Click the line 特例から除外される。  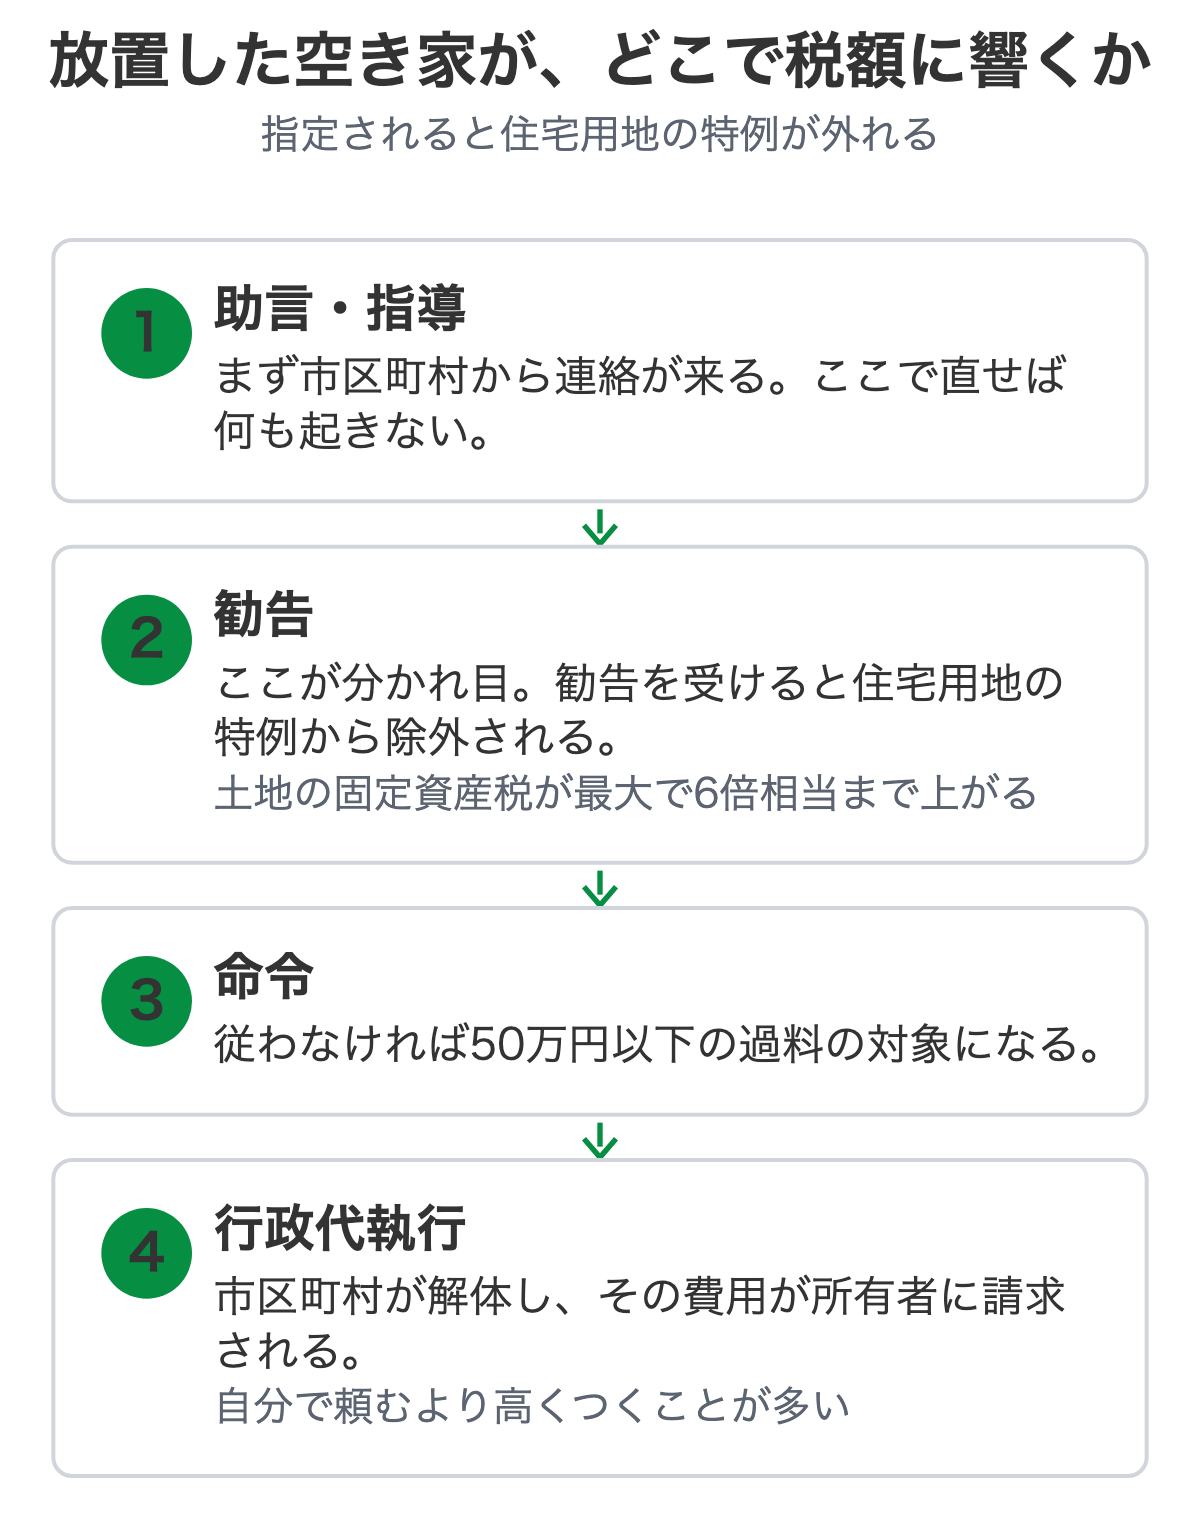pos(419,738)
